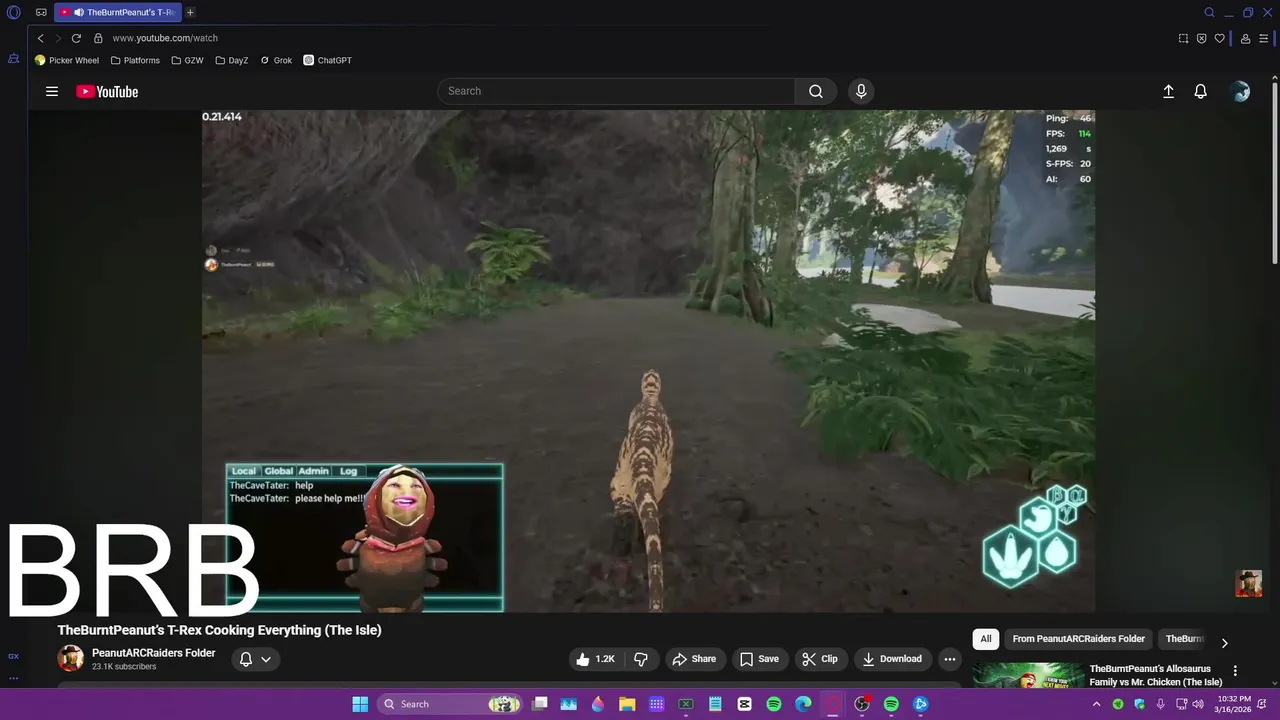This screenshot has width=1280, height=720.
Task: Open the ChatGPT bookmark
Action: pyautogui.click(x=328, y=60)
